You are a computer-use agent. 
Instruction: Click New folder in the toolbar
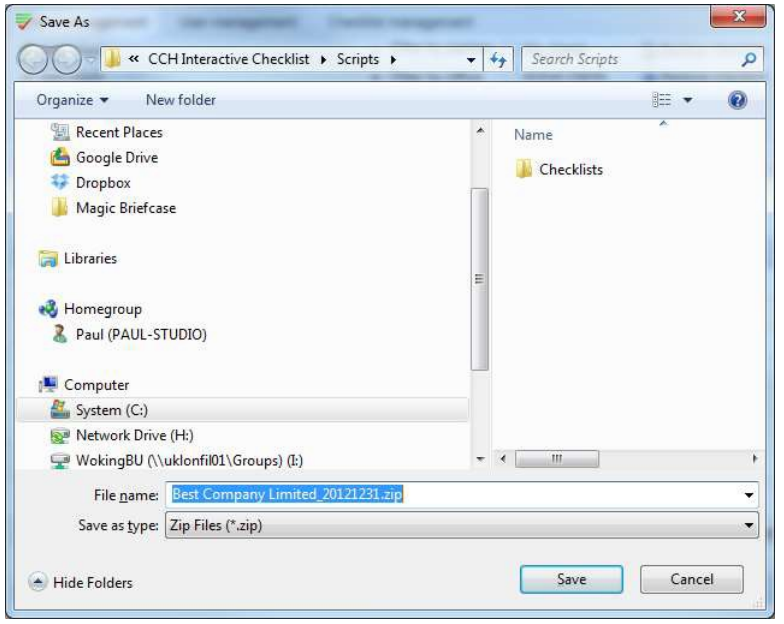click(x=180, y=100)
